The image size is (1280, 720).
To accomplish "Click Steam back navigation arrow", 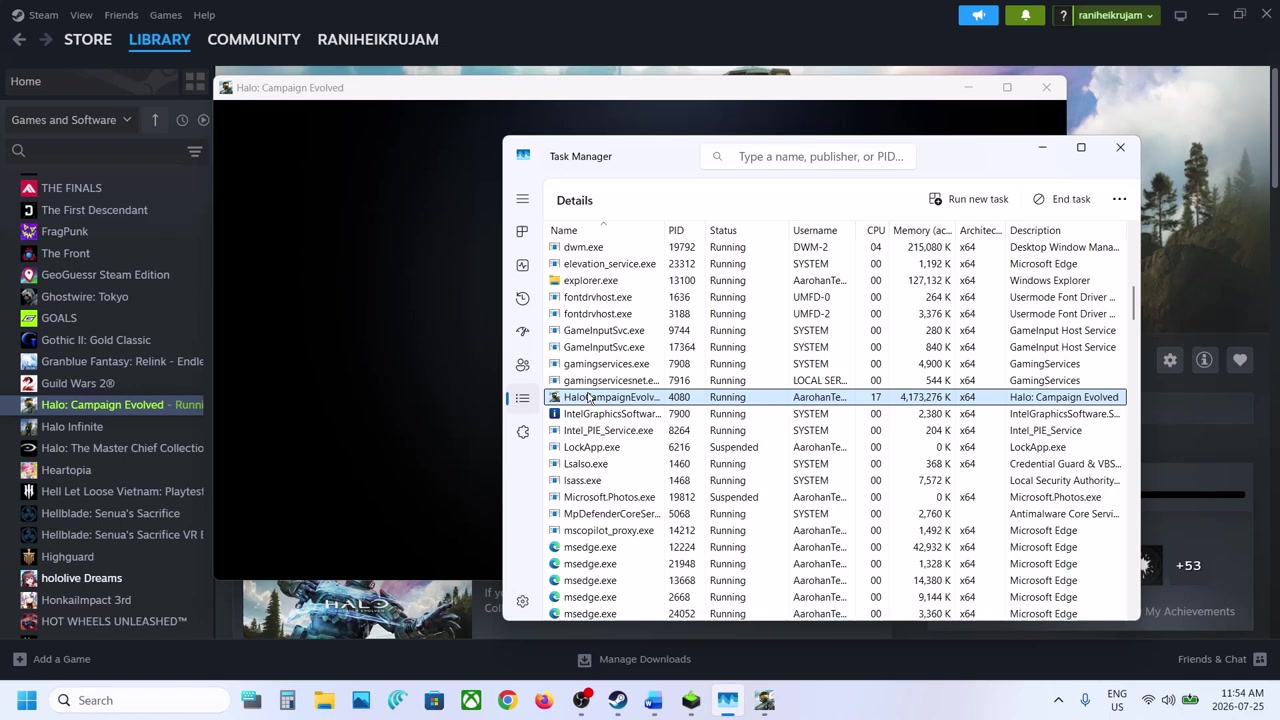I will pyautogui.click(x=19, y=39).
